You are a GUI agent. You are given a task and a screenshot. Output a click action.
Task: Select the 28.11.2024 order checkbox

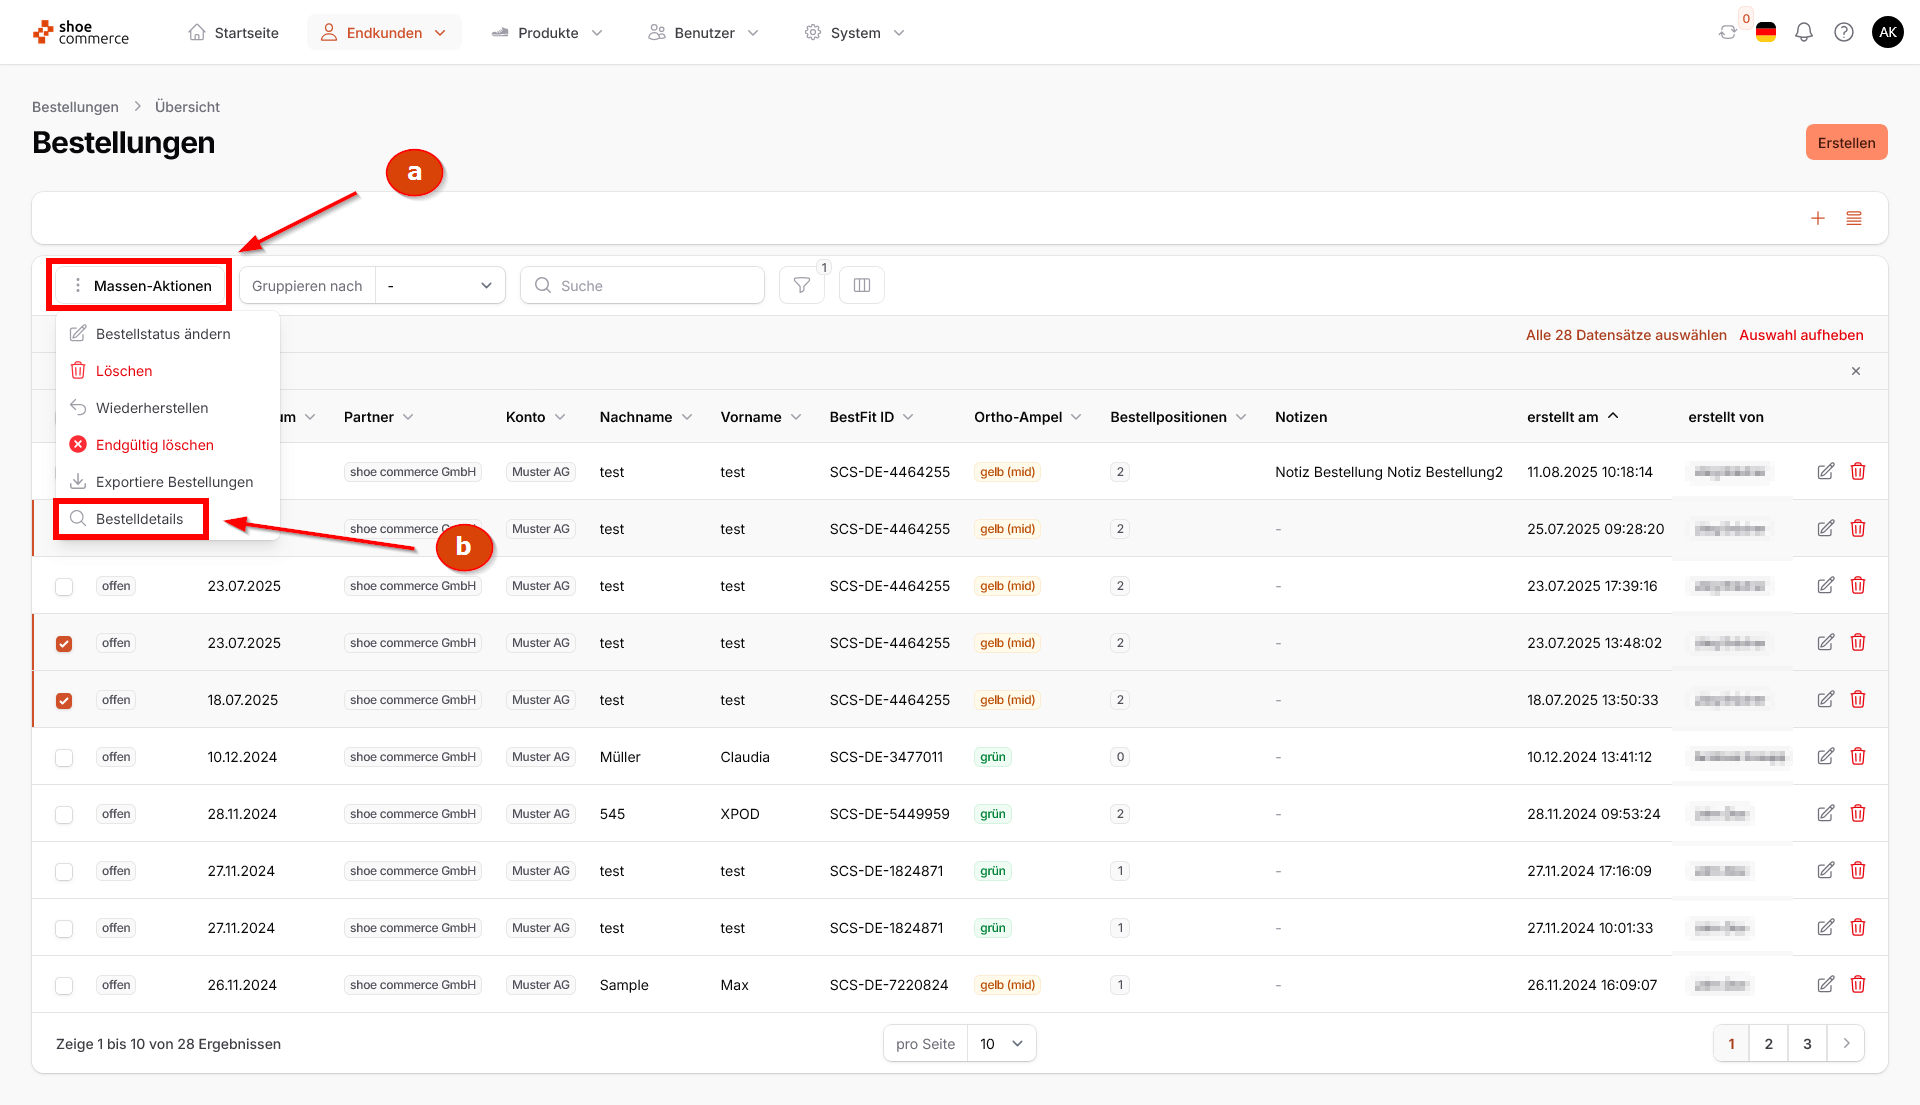64,814
